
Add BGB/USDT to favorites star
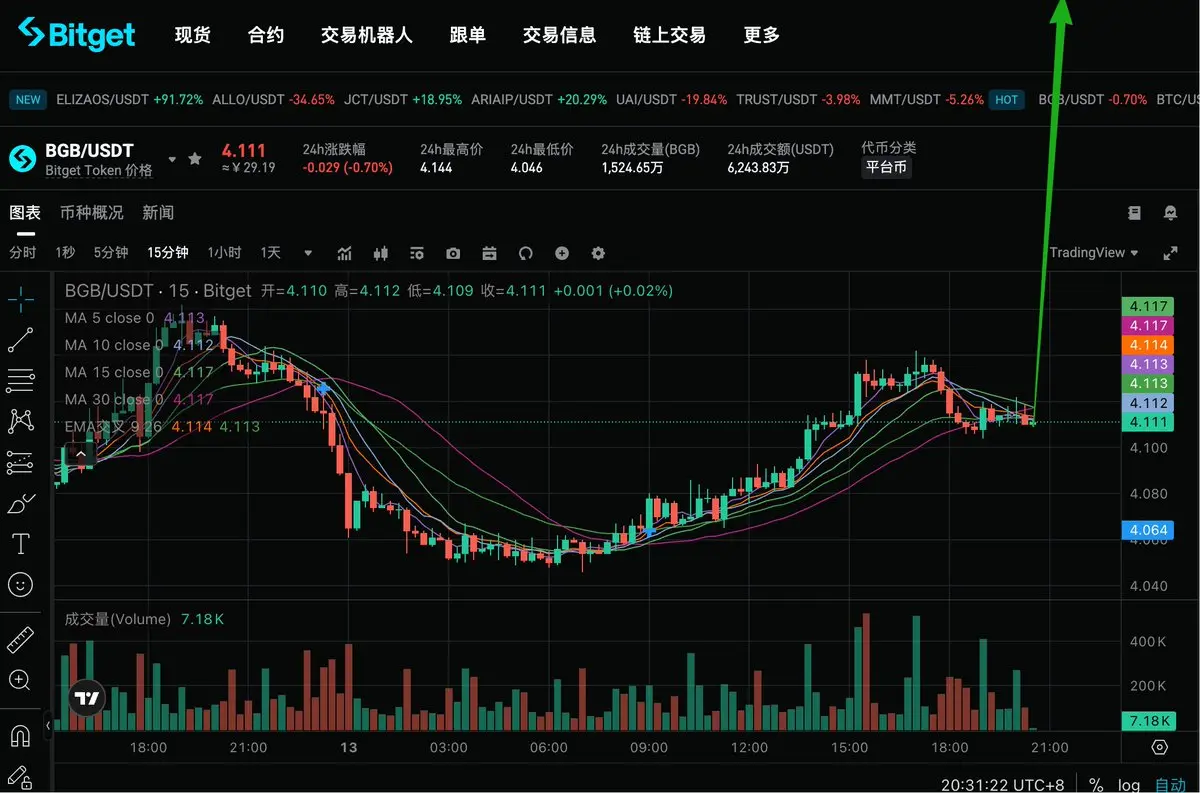coord(194,158)
